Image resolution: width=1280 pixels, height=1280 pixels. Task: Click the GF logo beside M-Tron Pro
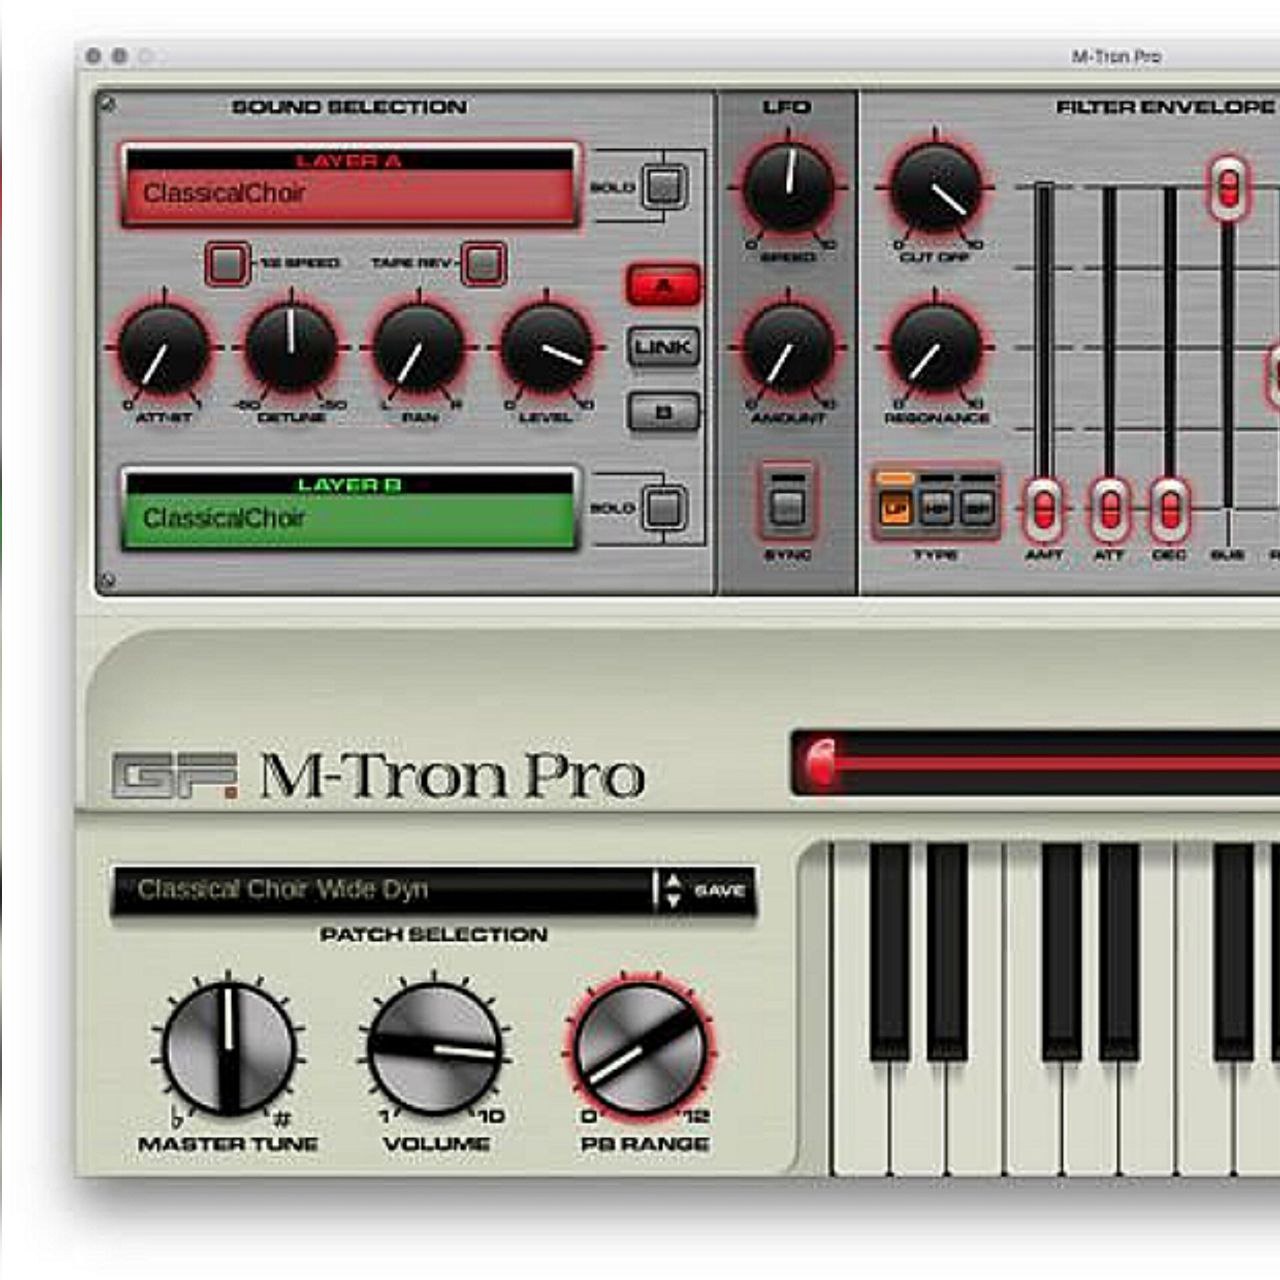[175, 776]
